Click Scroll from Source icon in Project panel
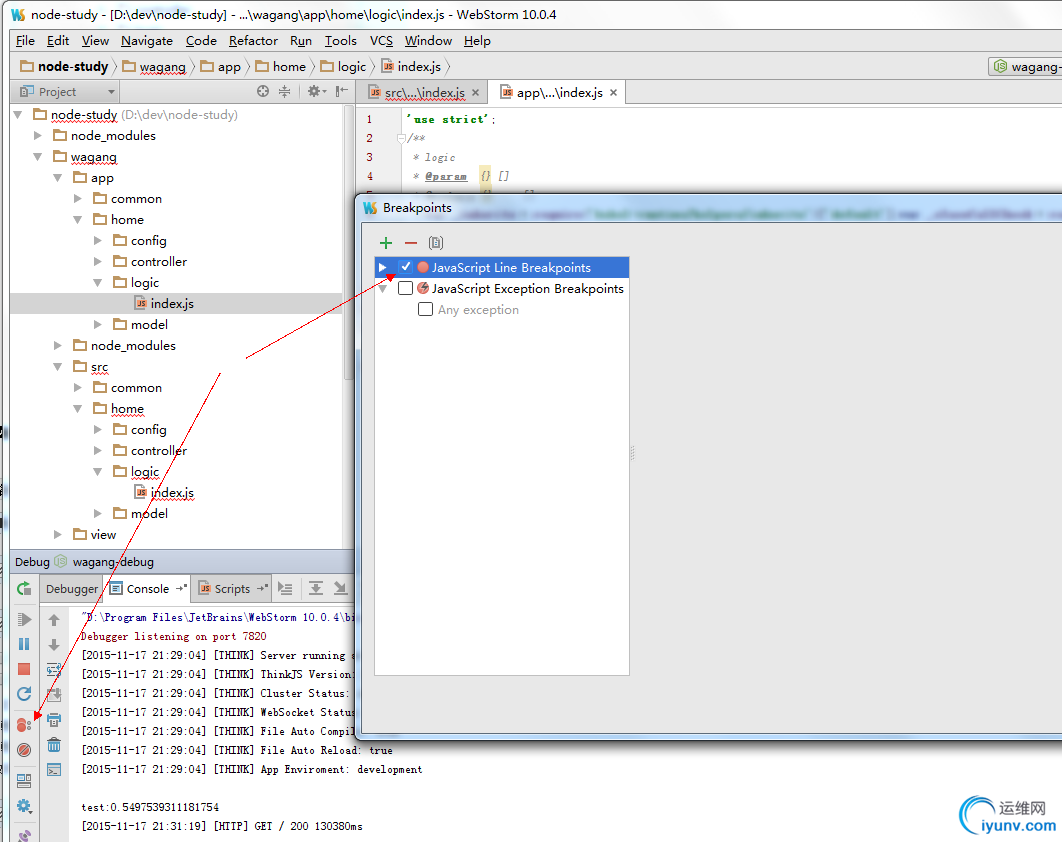Image resolution: width=1062 pixels, height=842 pixels. coord(263,91)
